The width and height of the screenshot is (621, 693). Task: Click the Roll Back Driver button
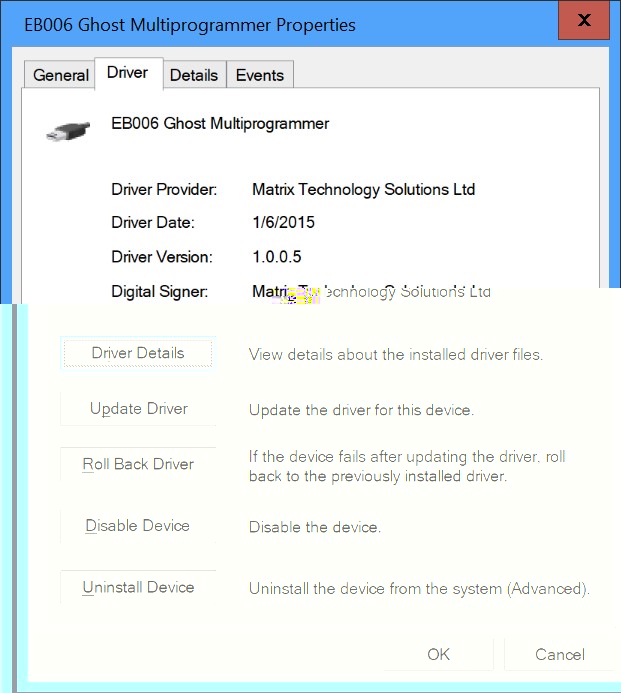pos(138,464)
